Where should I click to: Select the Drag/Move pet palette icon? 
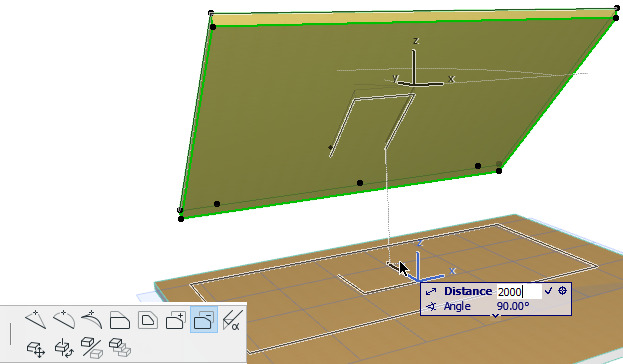pyautogui.click(x=36, y=349)
